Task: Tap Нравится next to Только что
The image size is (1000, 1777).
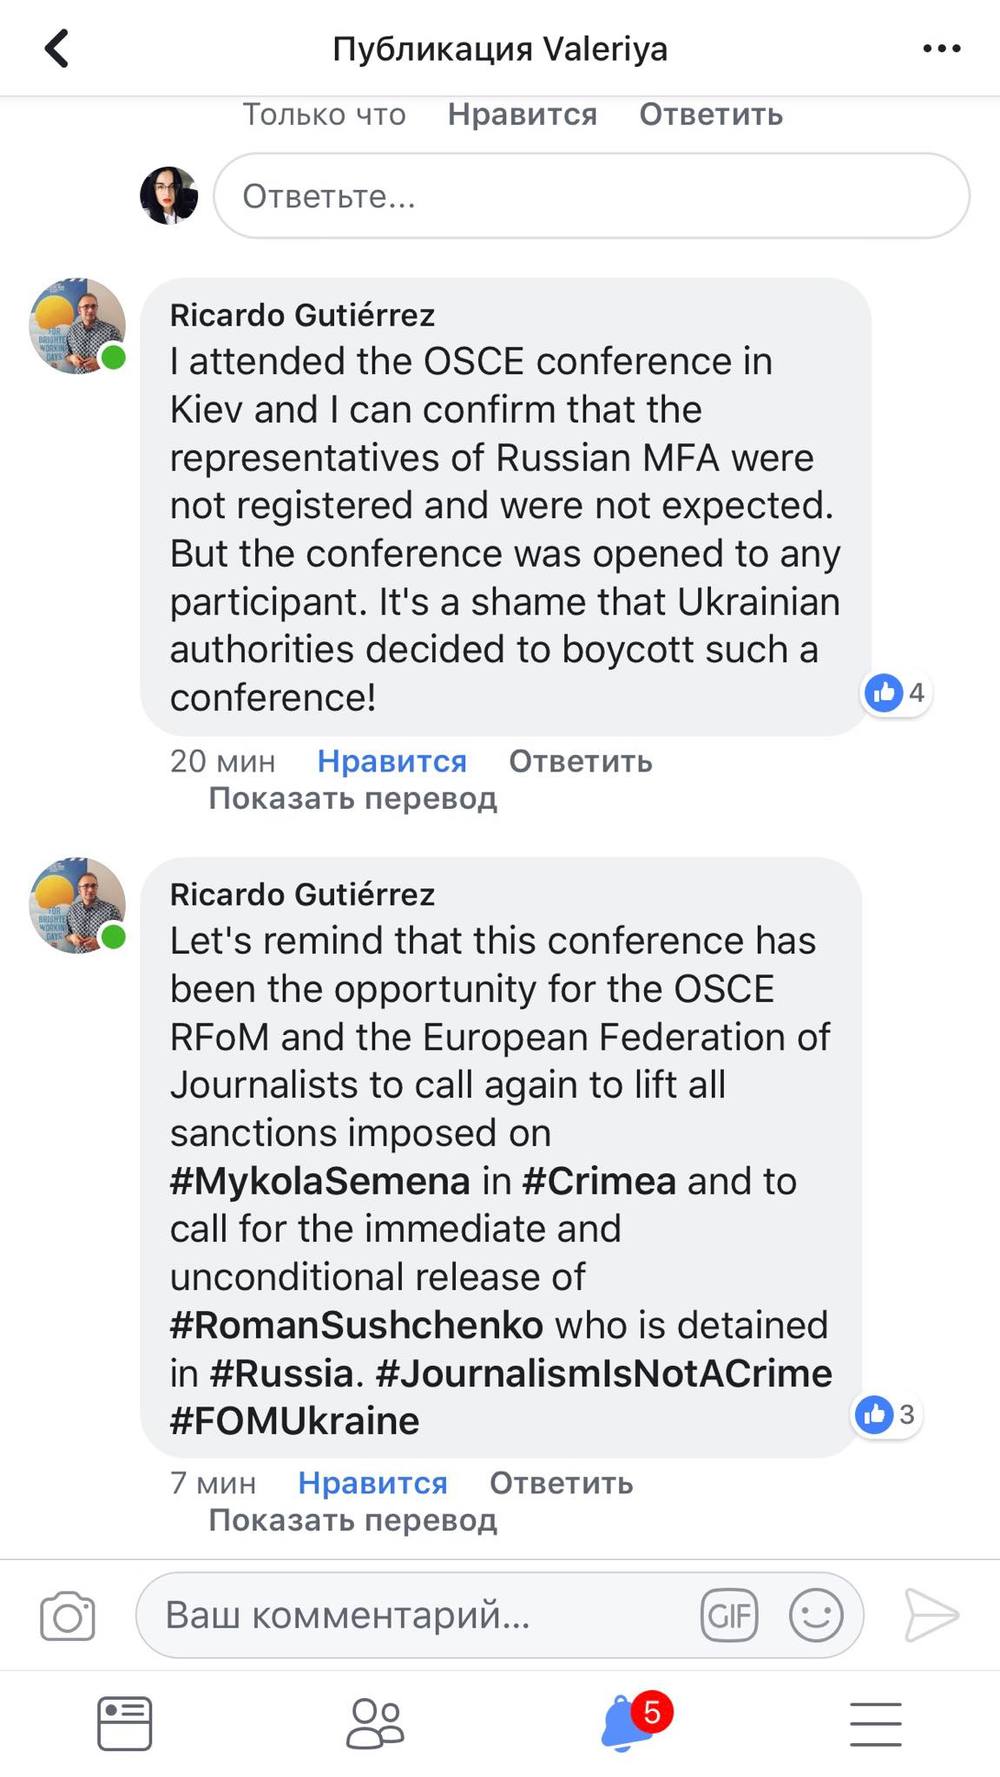Action: (522, 115)
